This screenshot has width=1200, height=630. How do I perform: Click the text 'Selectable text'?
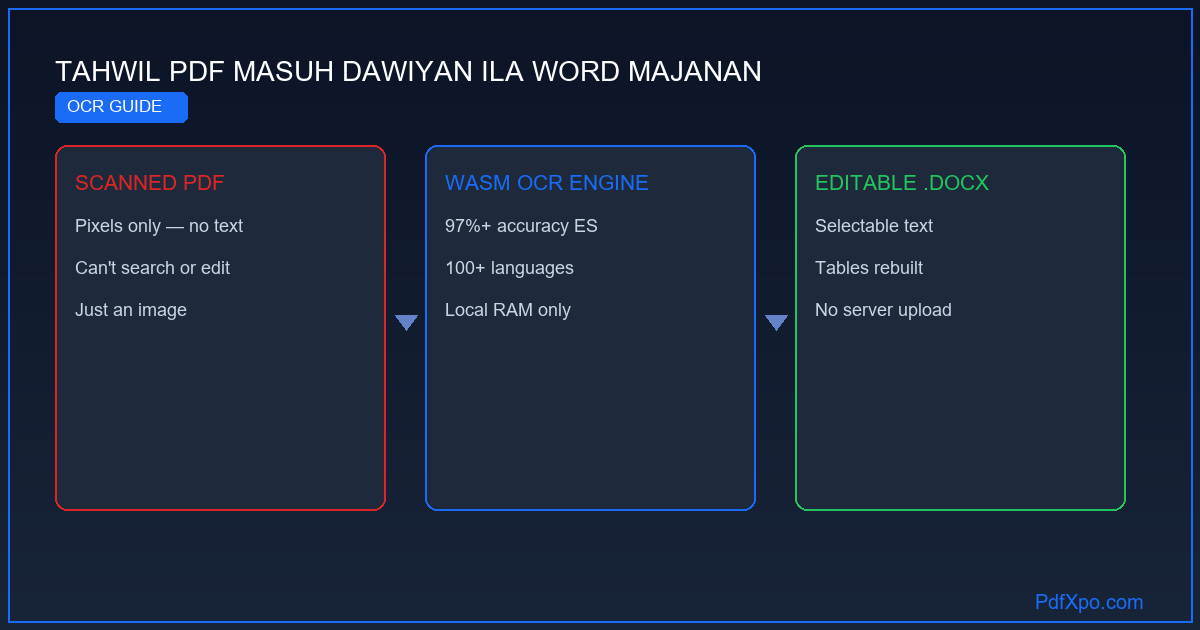874,226
